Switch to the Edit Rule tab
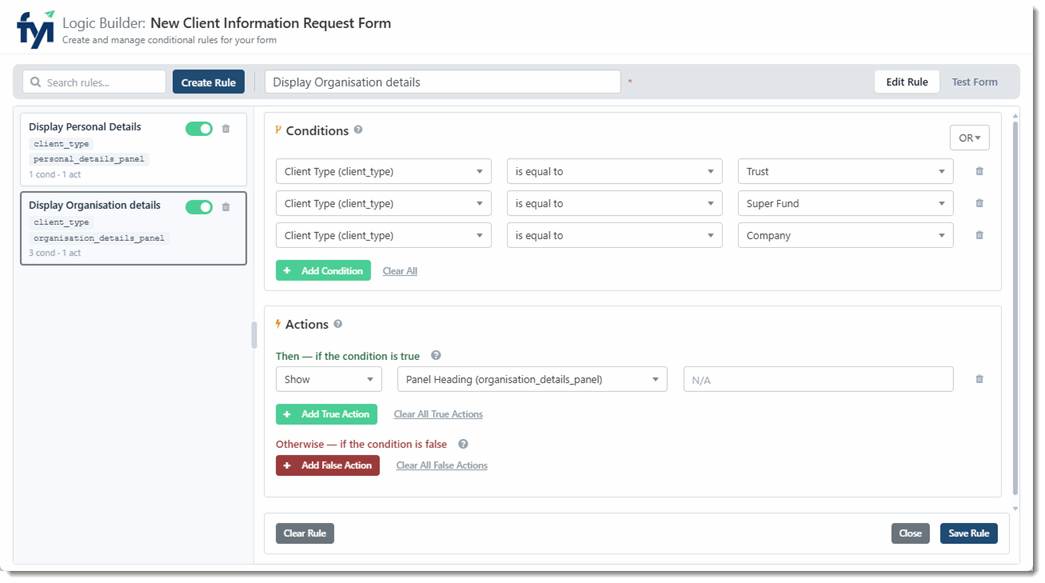Viewport: 1045px width, 583px height. pos(906,82)
